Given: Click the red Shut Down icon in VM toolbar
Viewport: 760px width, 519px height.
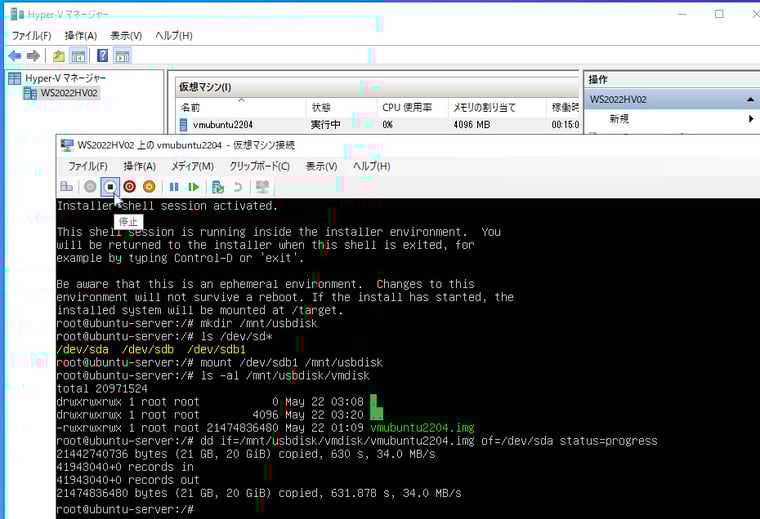Looking at the screenshot, I should click(x=129, y=187).
